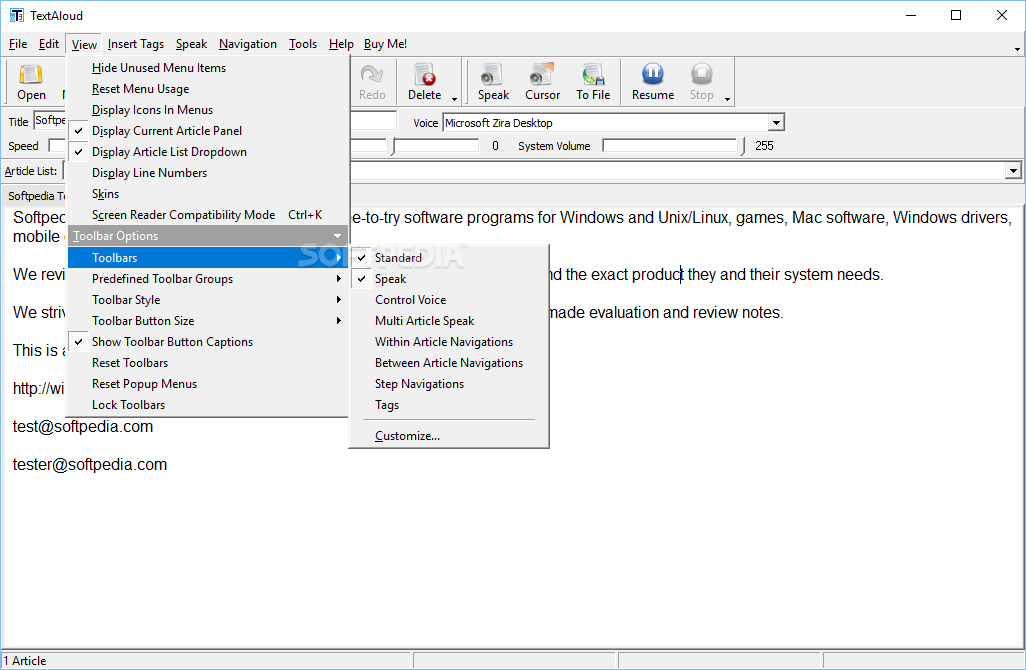1026x670 pixels.
Task: Click the TextAloud application icon in title bar
Action: click(x=16, y=15)
